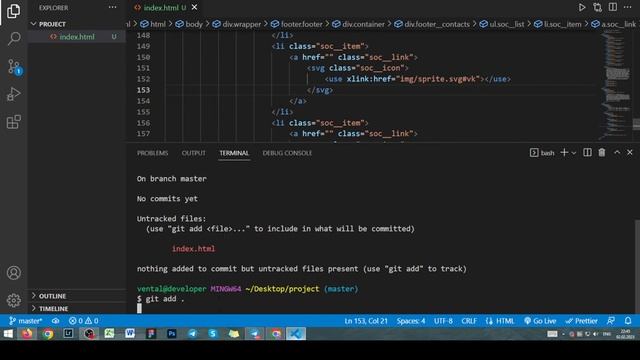Start server with Go Live
The image size is (640, 360).
(x=540, y=321)
